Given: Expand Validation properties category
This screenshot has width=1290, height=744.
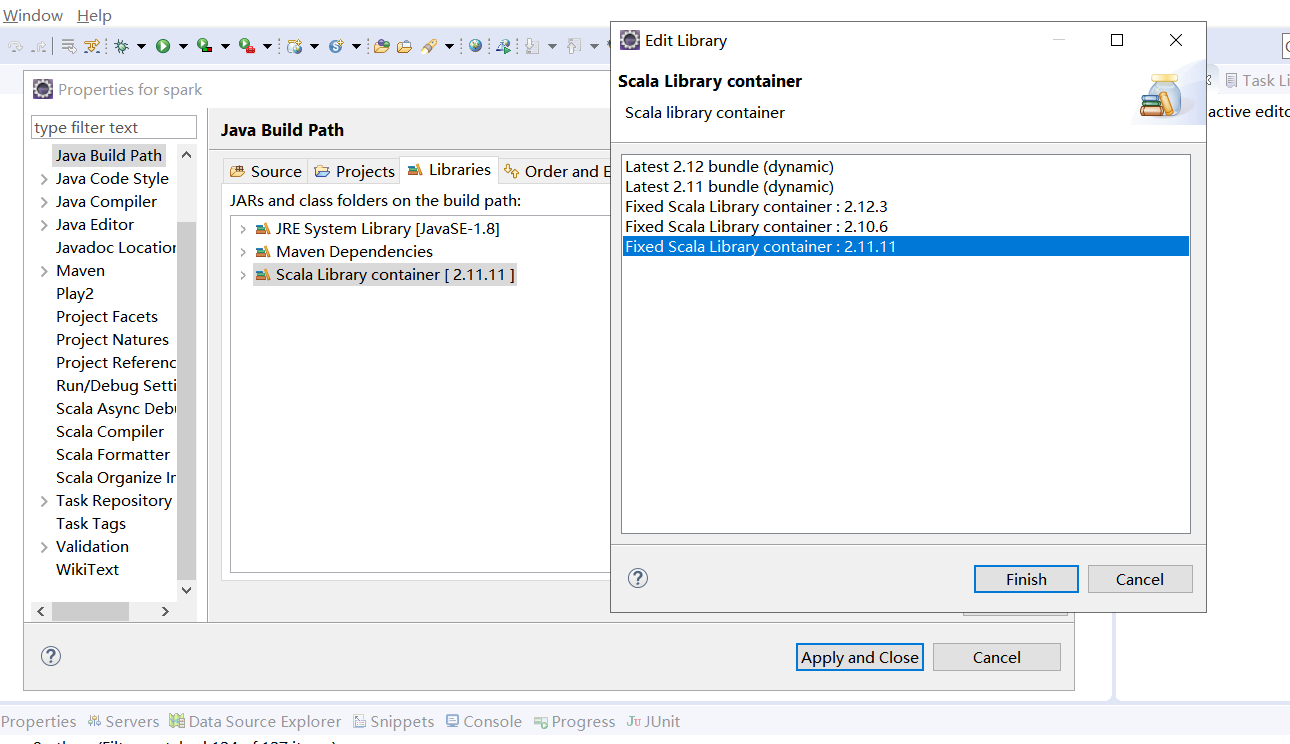Looking at the screenshot, I should 44,547.
